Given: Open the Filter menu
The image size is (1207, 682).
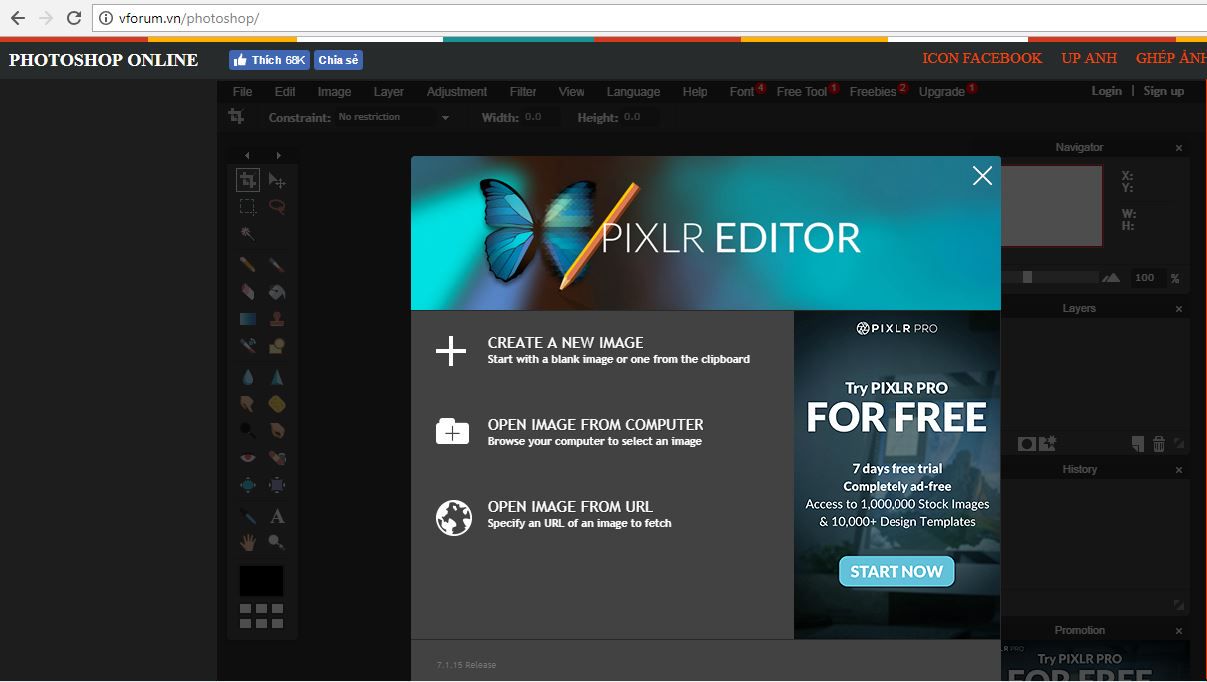Looking at the screenshot, I should tap(523, 91).
